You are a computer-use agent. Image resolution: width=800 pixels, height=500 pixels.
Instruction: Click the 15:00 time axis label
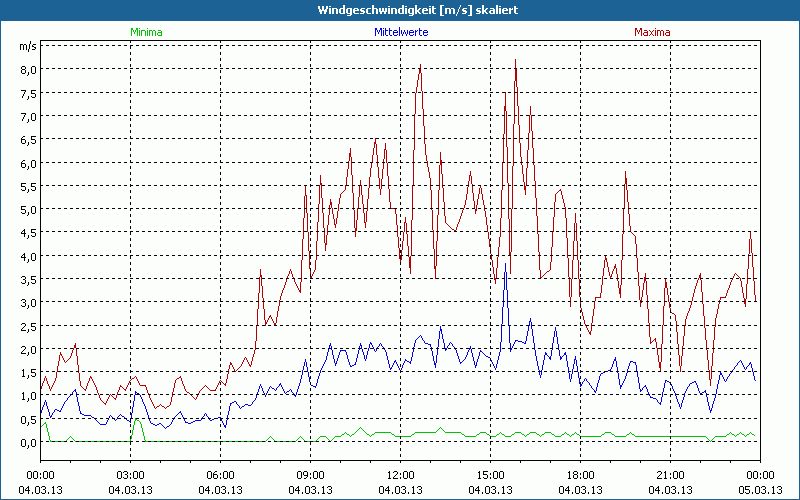coord(490,476)
